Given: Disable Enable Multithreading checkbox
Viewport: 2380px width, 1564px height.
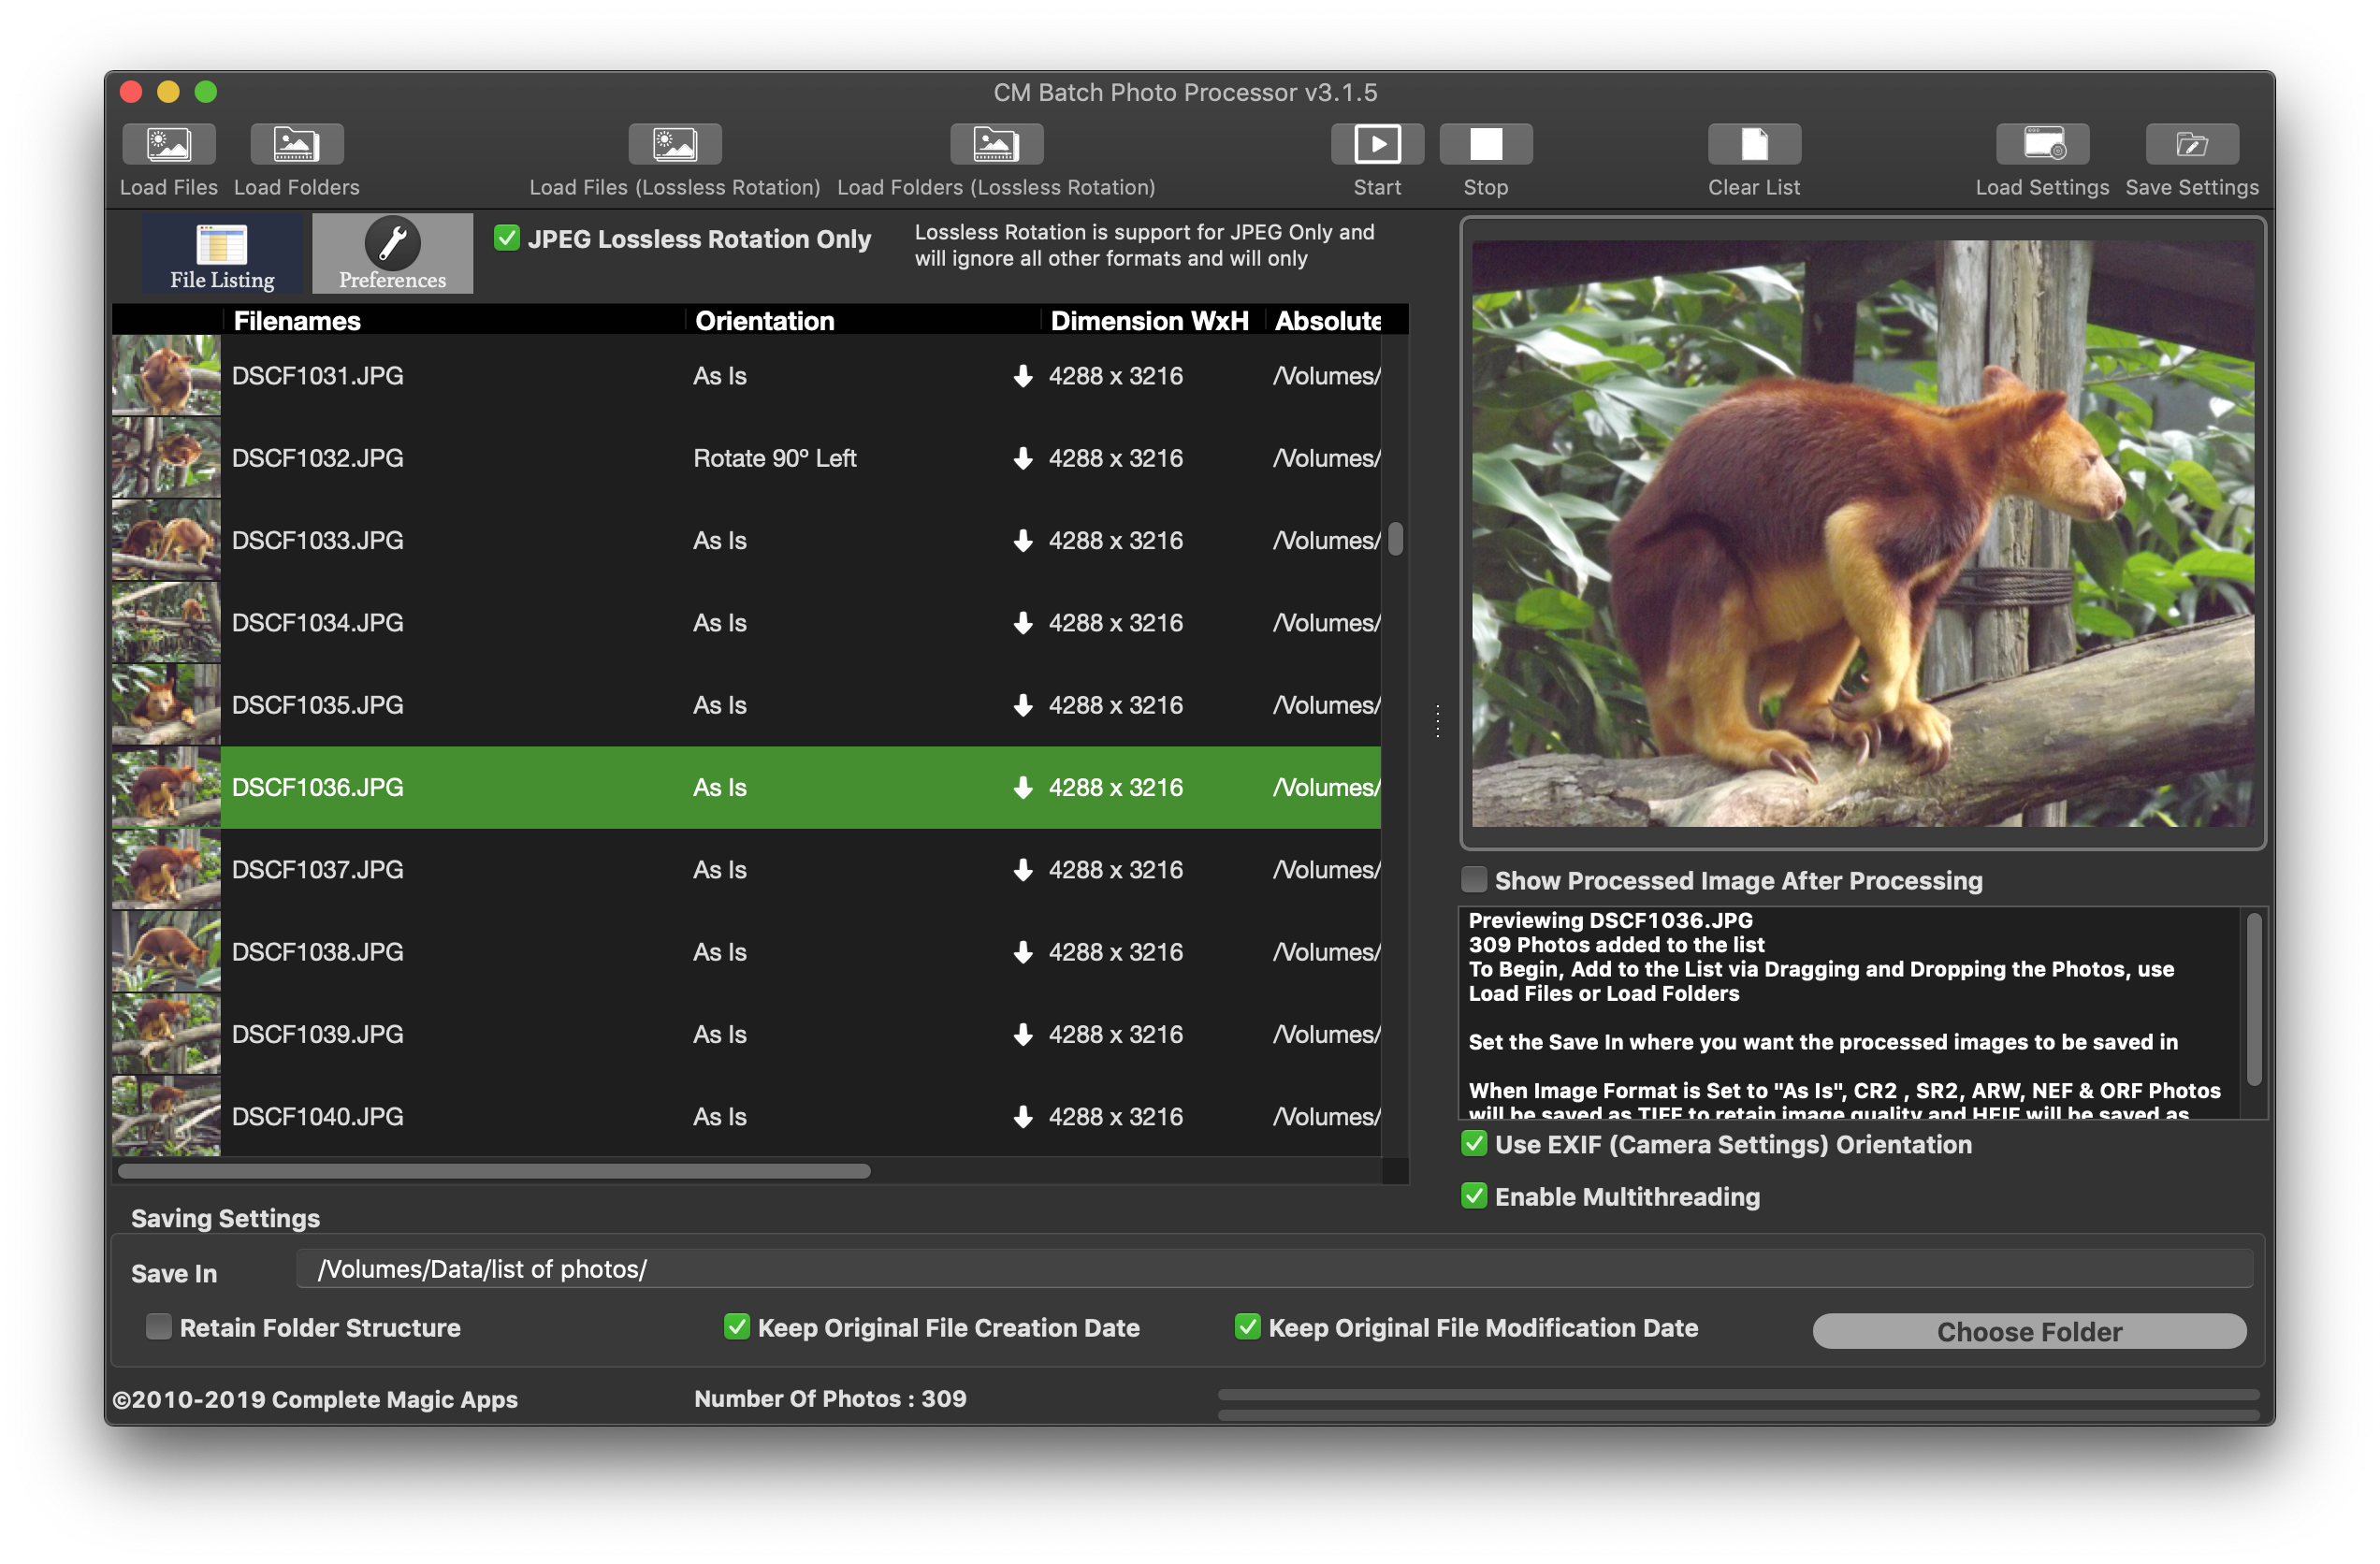Looking at the screenshot, I should pos(1474,1195).
